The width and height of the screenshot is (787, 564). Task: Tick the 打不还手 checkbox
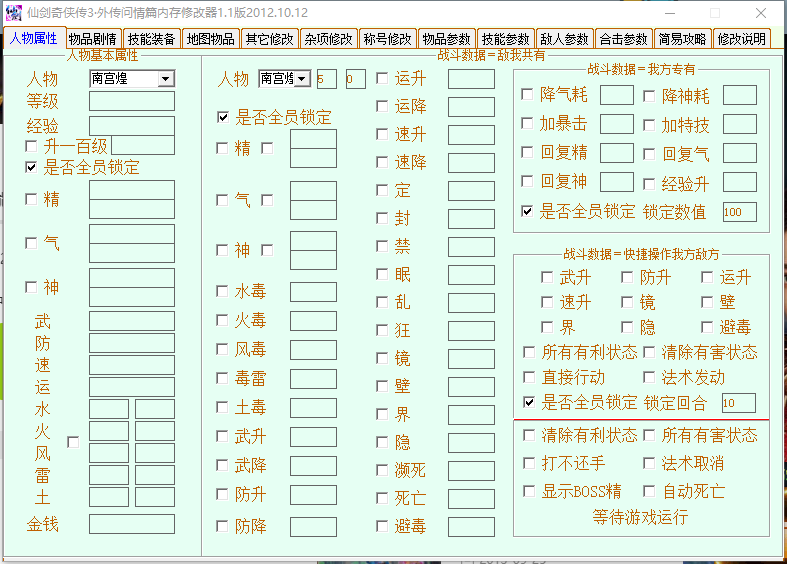click(x=529, y=463)
